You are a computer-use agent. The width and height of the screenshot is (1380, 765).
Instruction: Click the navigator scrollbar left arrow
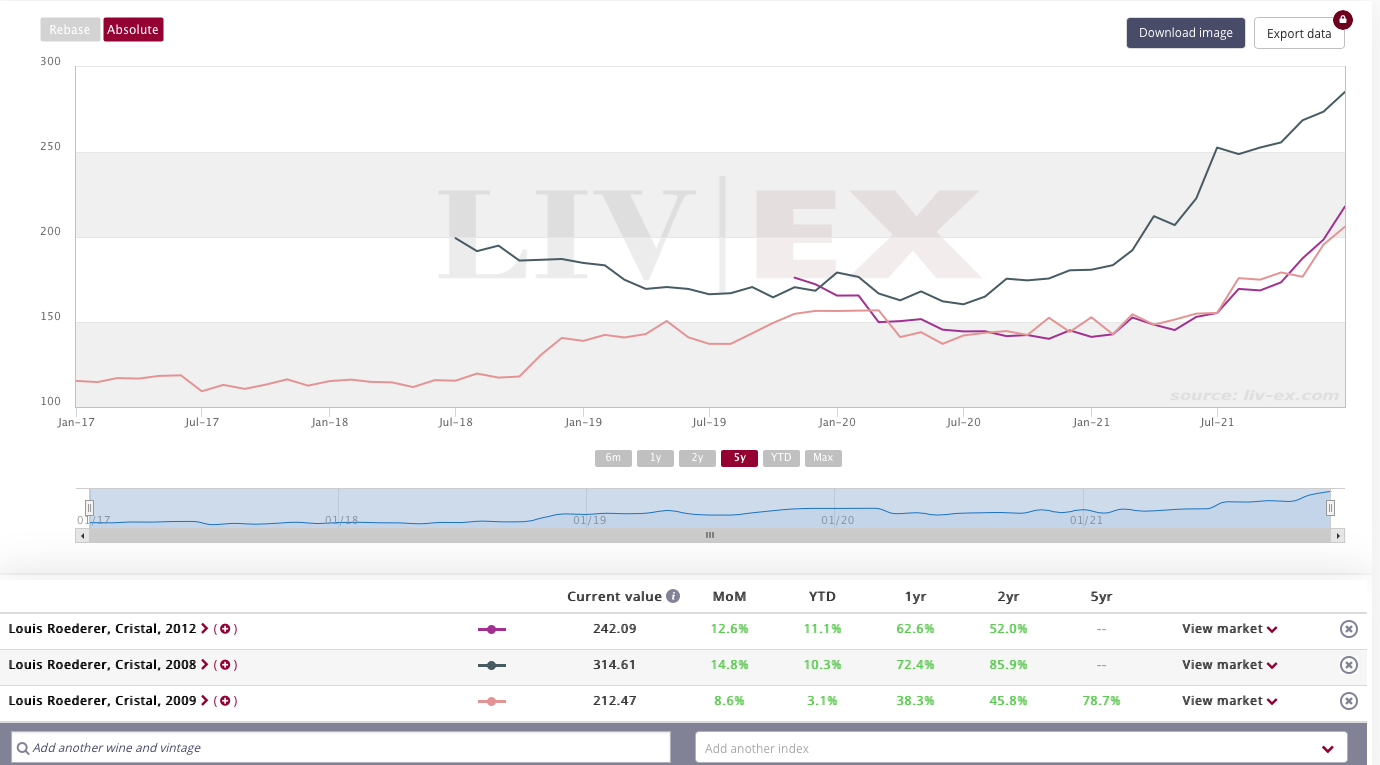(x=82, y=536)
